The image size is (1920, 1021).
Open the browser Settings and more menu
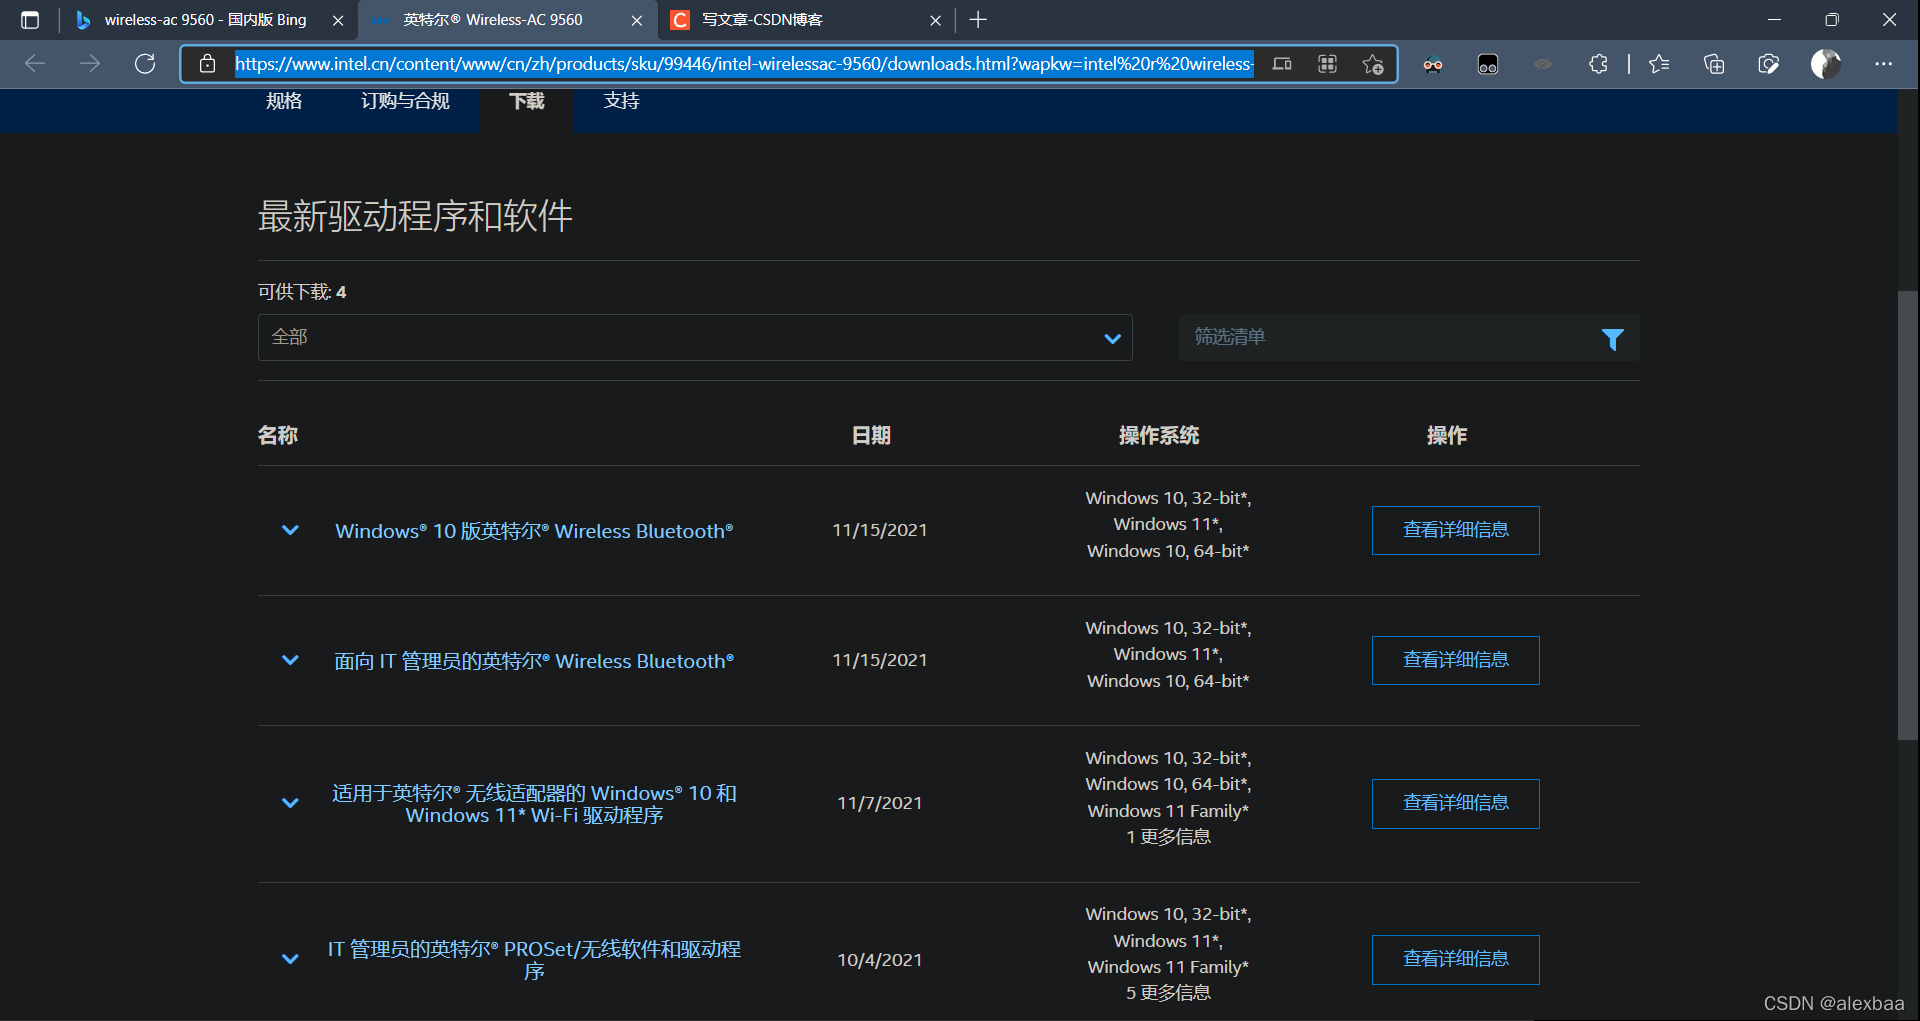(x=1884, y=64)
